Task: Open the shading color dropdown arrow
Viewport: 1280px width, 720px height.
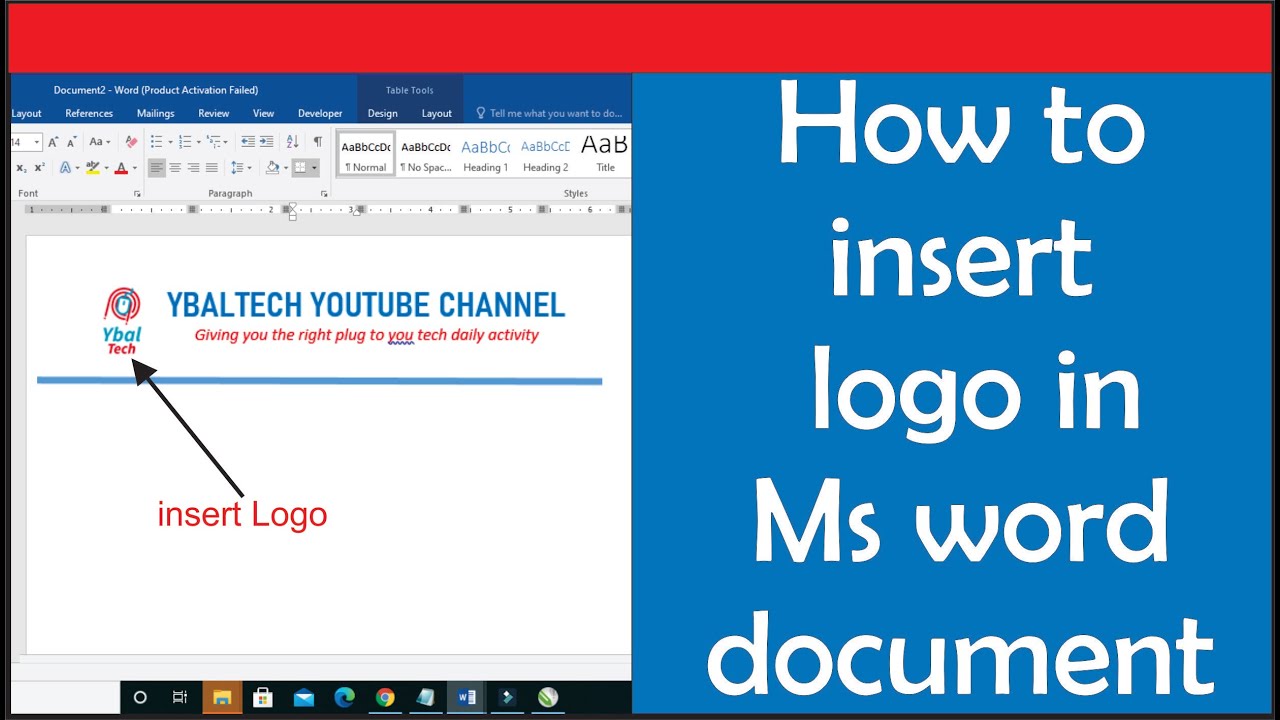Action: coord(286,168)
